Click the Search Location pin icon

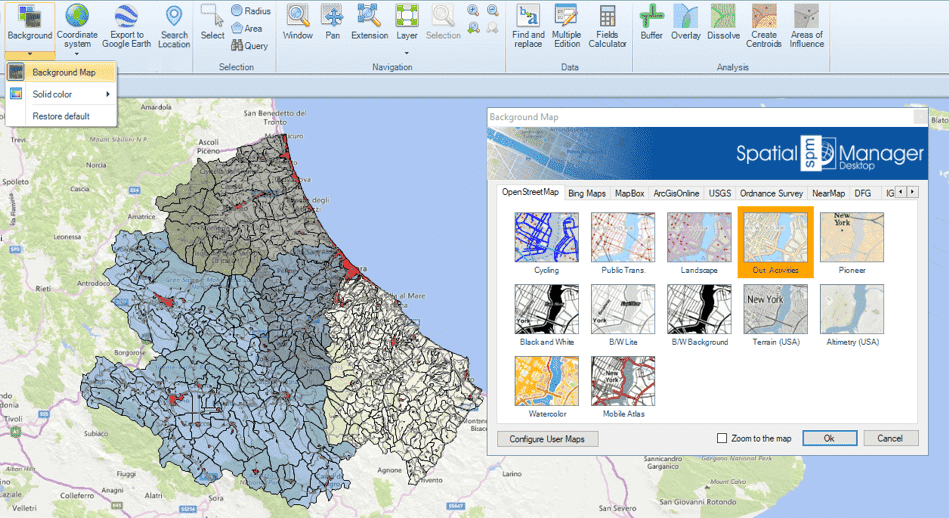click(174, 16)
